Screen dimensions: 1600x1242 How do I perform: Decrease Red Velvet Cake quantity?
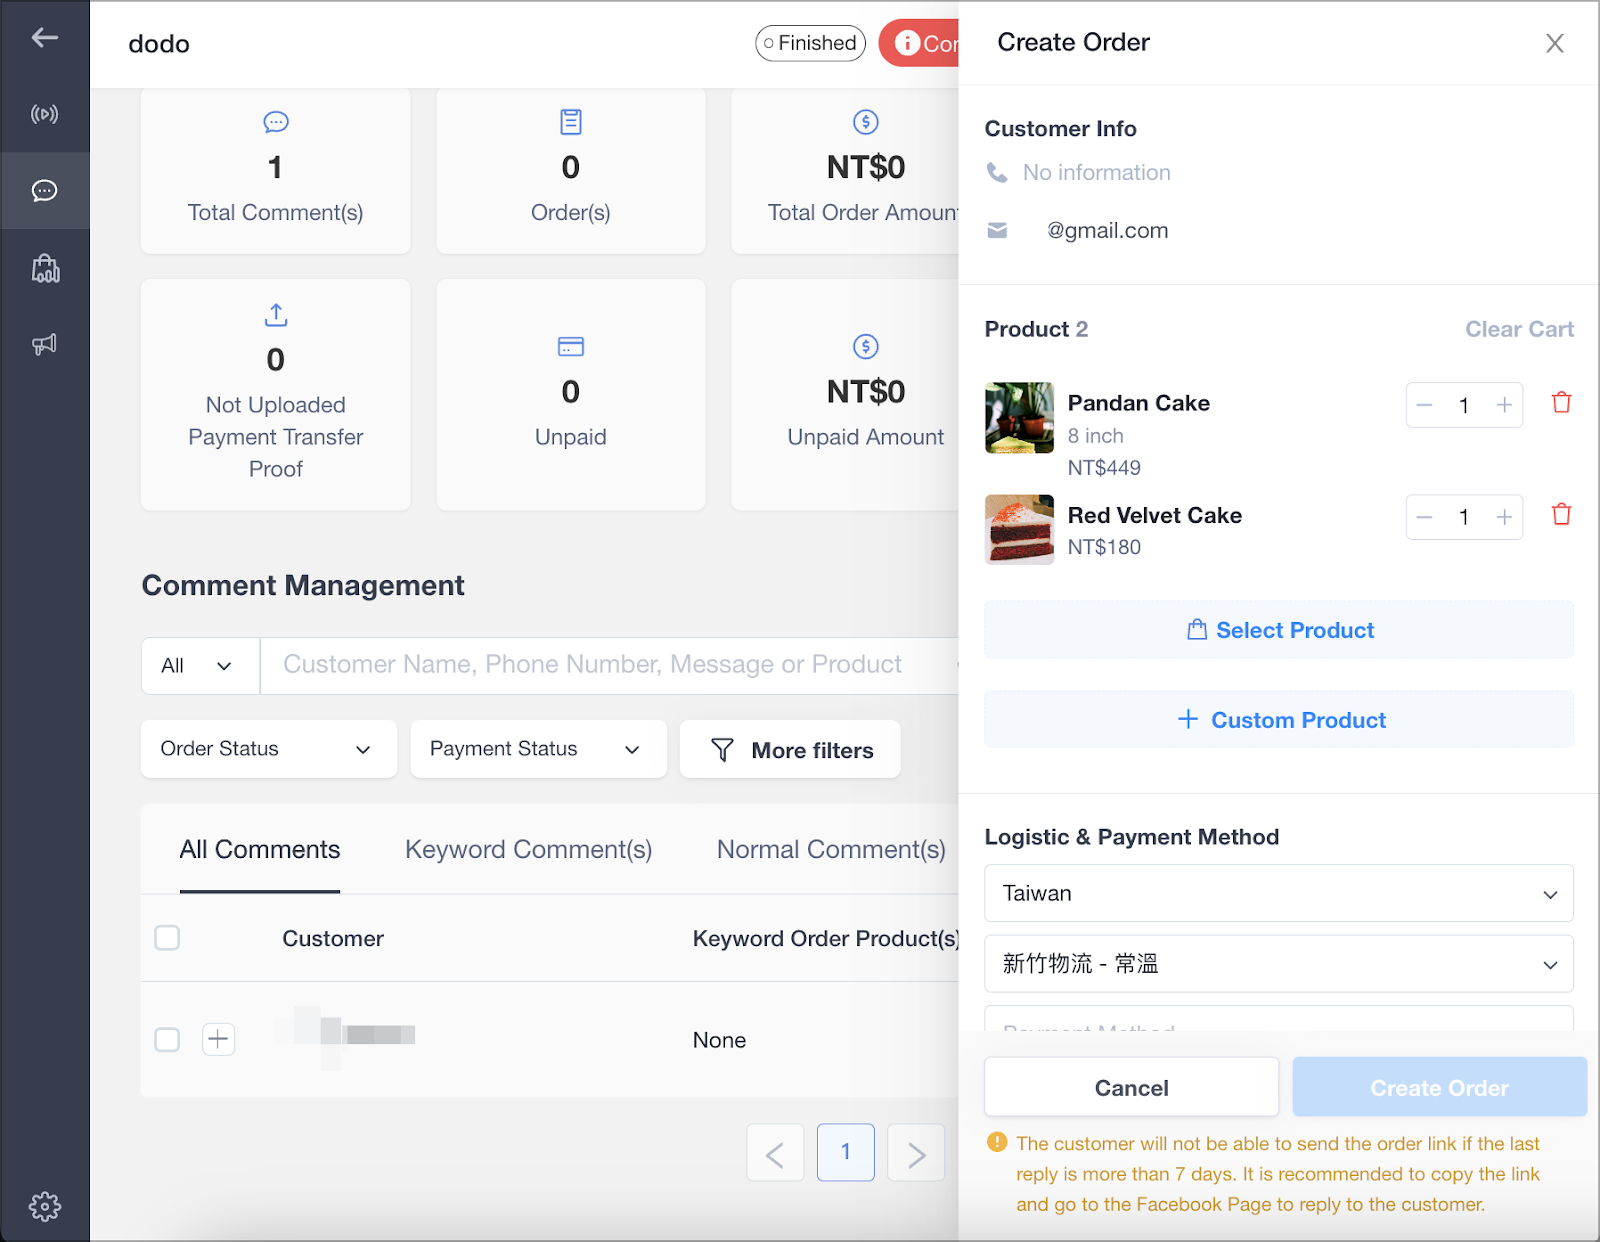(x=1425, y=517)
